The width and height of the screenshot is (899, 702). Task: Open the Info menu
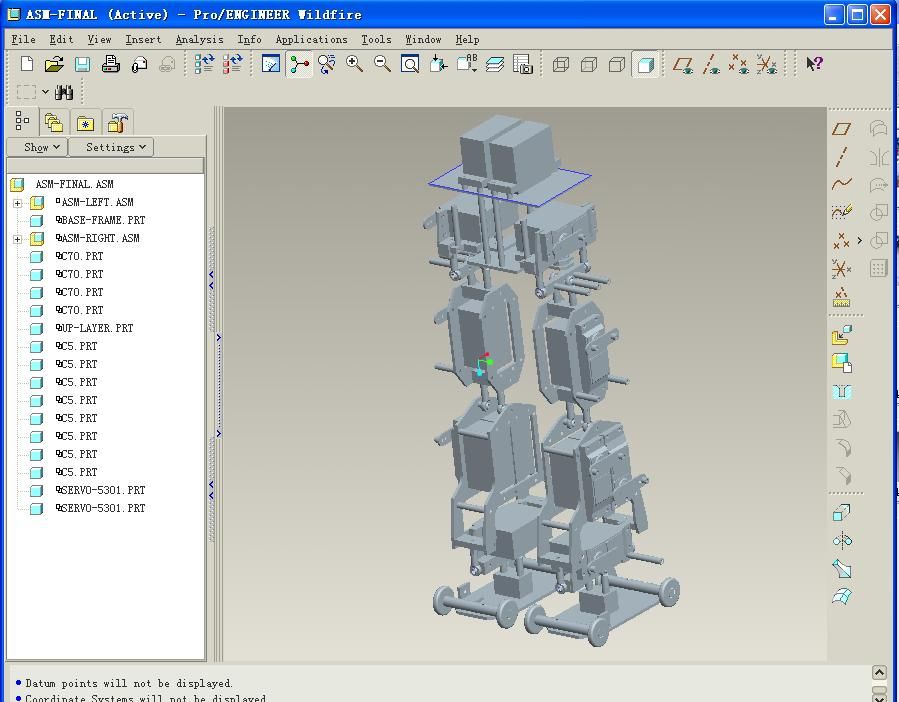(249, 40)
